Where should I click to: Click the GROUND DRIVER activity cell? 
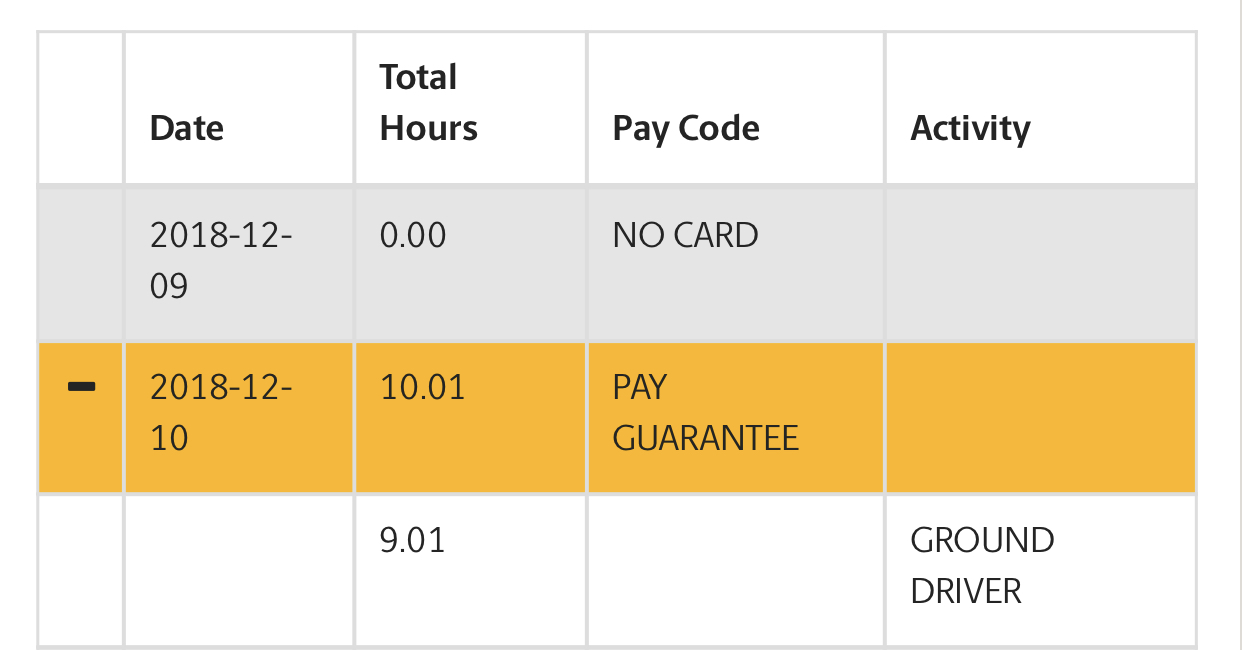[1041, 571]
